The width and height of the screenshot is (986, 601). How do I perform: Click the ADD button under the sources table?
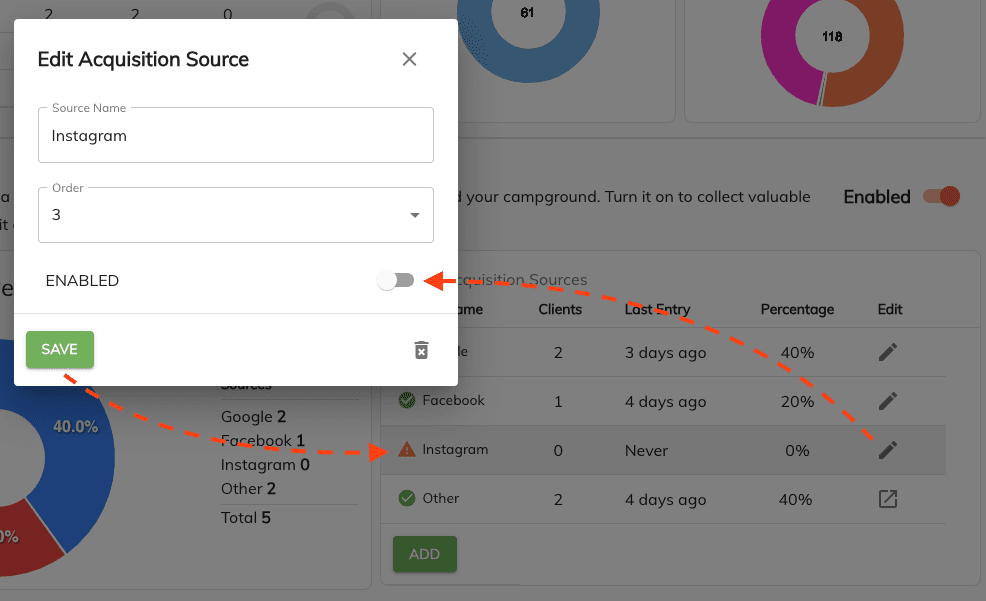[424, 554]
